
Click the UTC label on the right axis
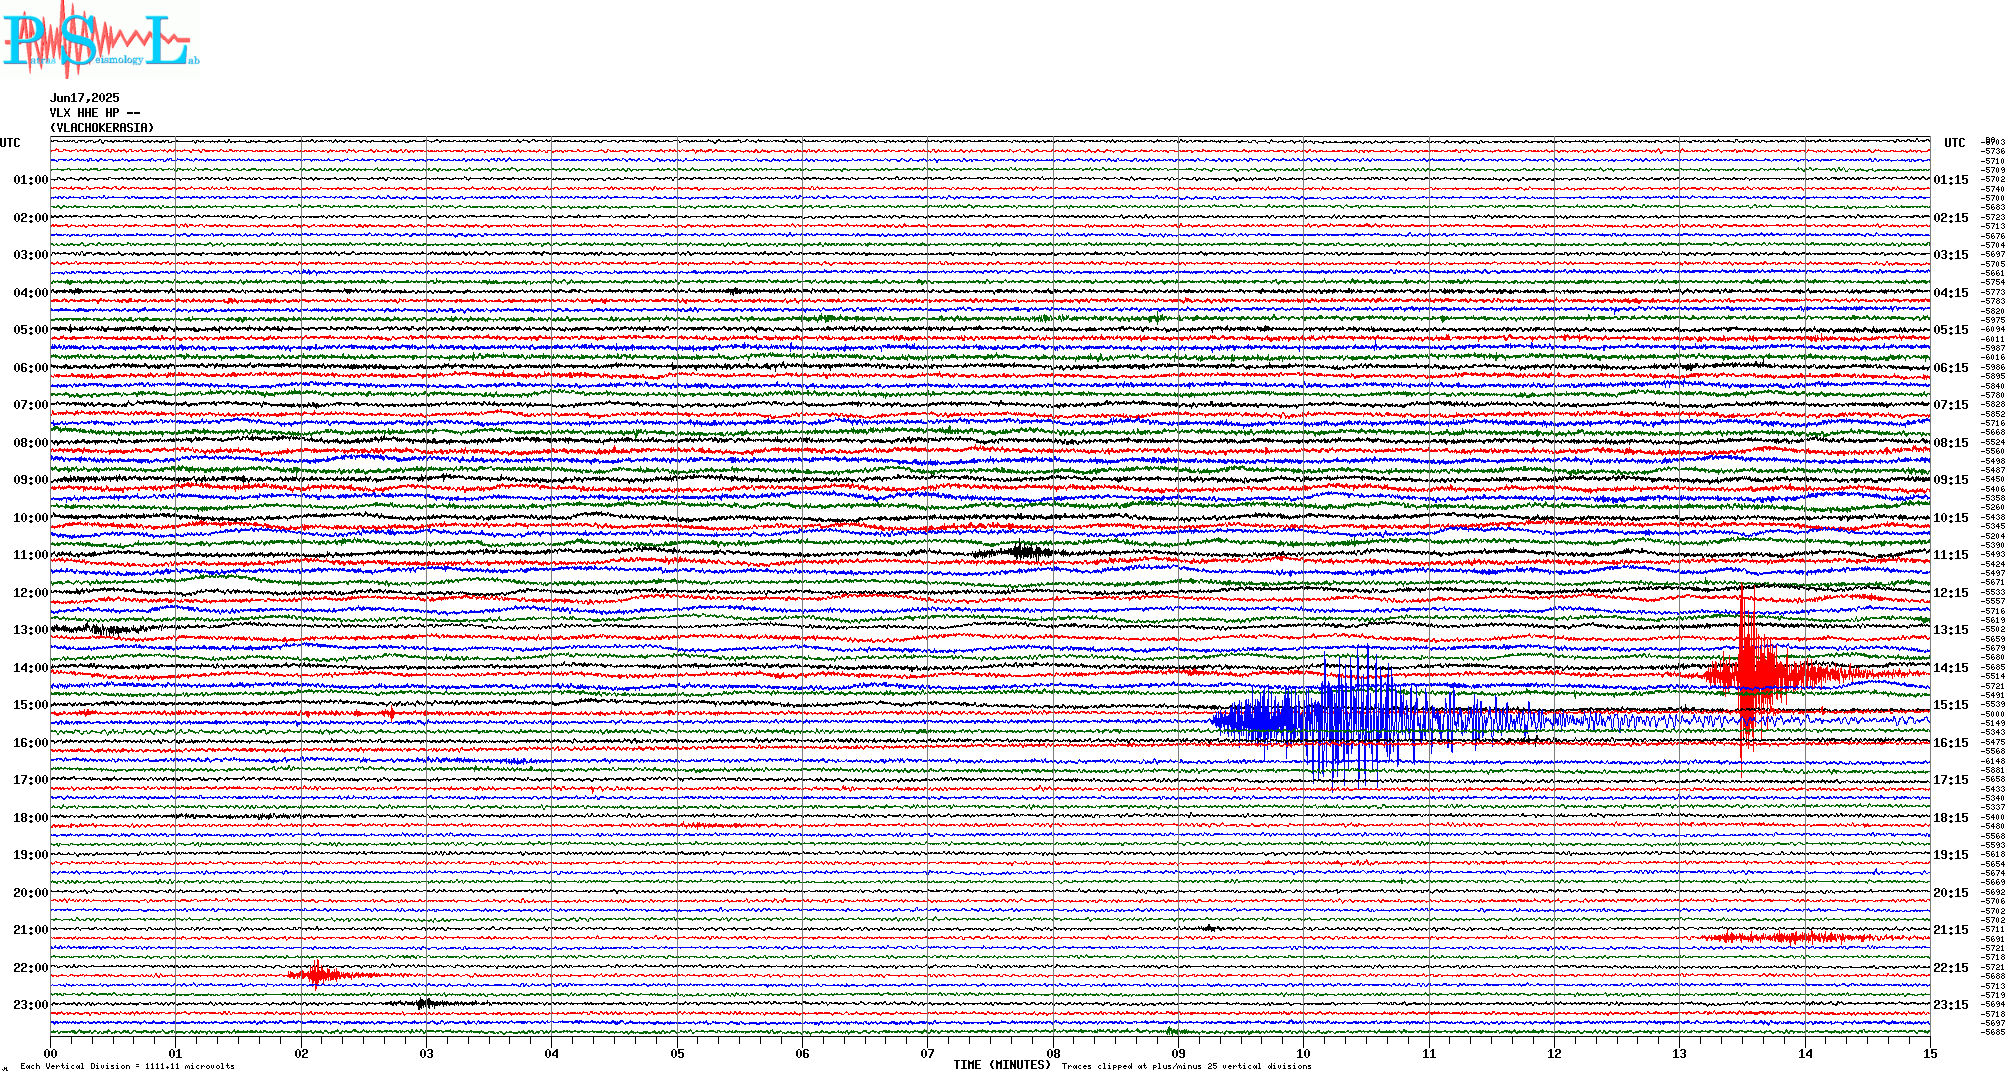pyautogui.click(x=1954, y=143)
